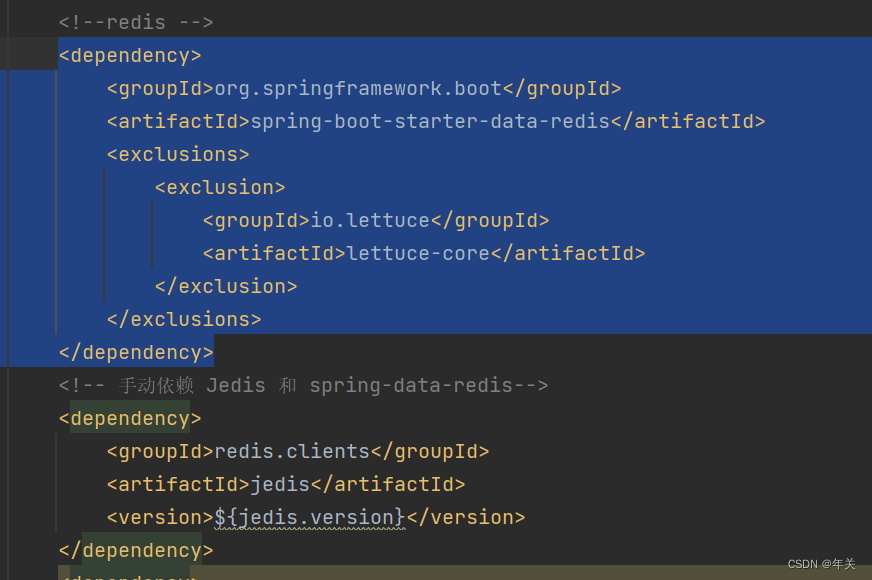
Task: Click the <!--redis --> comment line
Action: coord(136,23)
